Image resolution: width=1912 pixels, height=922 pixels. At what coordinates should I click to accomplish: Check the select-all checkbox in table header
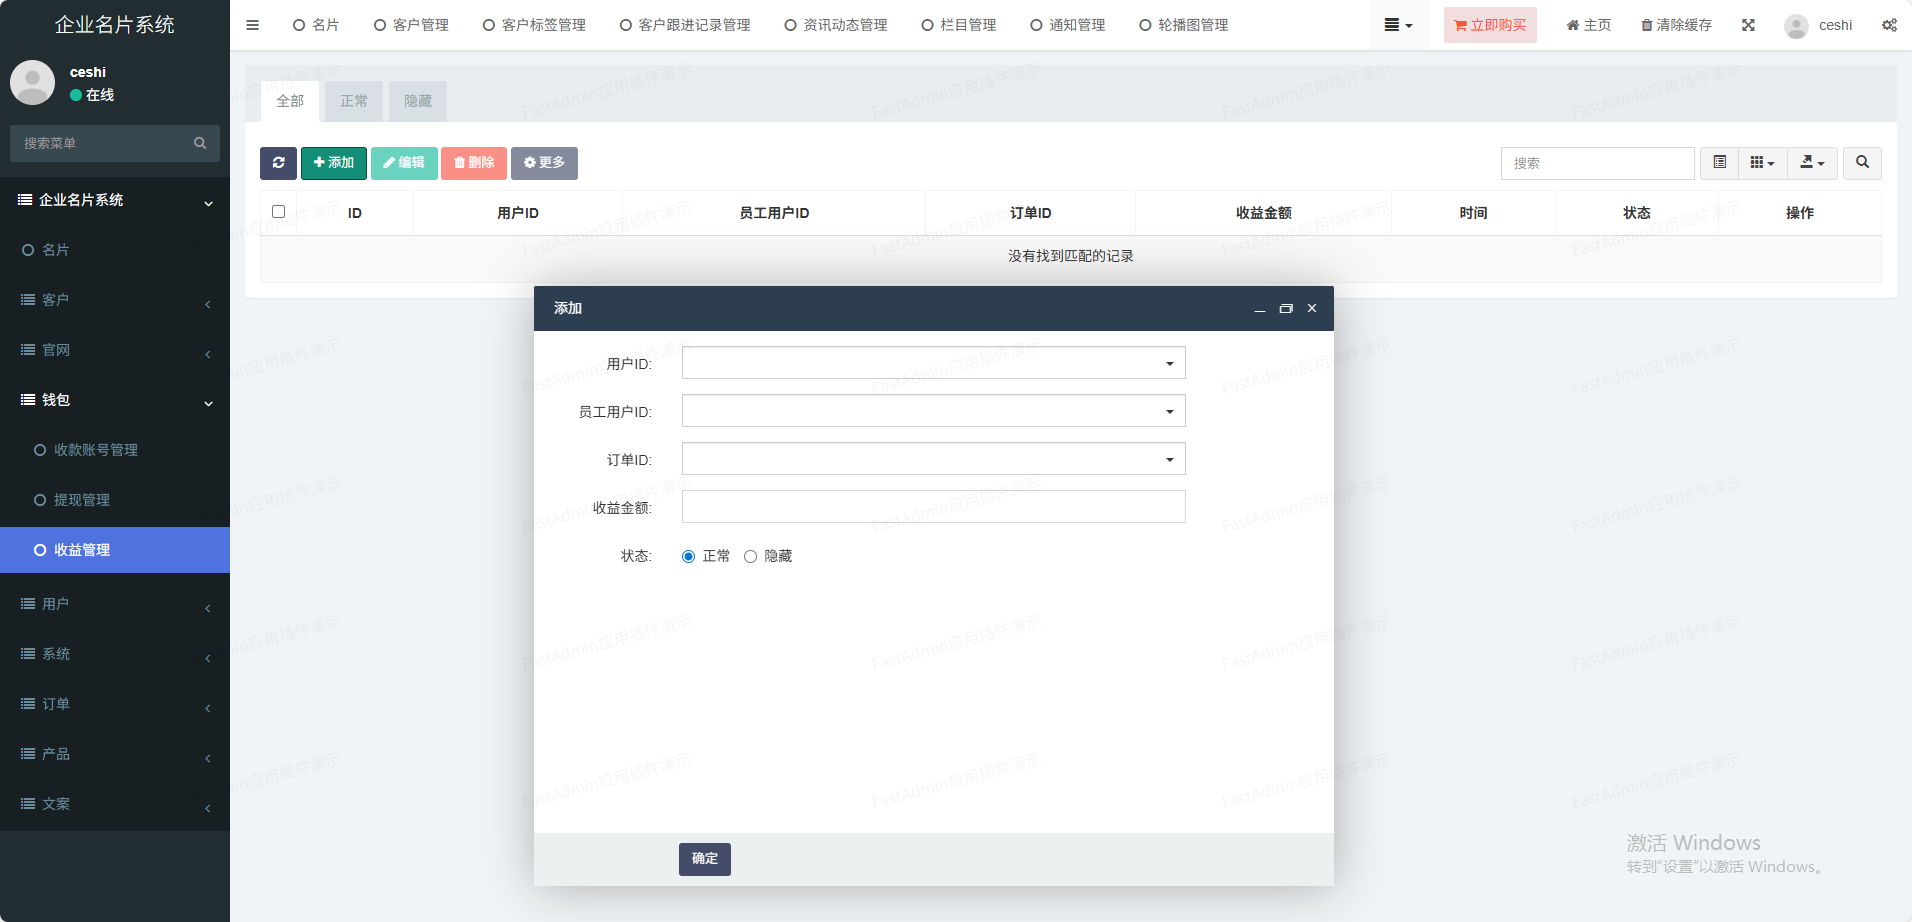tap(278, 212)
